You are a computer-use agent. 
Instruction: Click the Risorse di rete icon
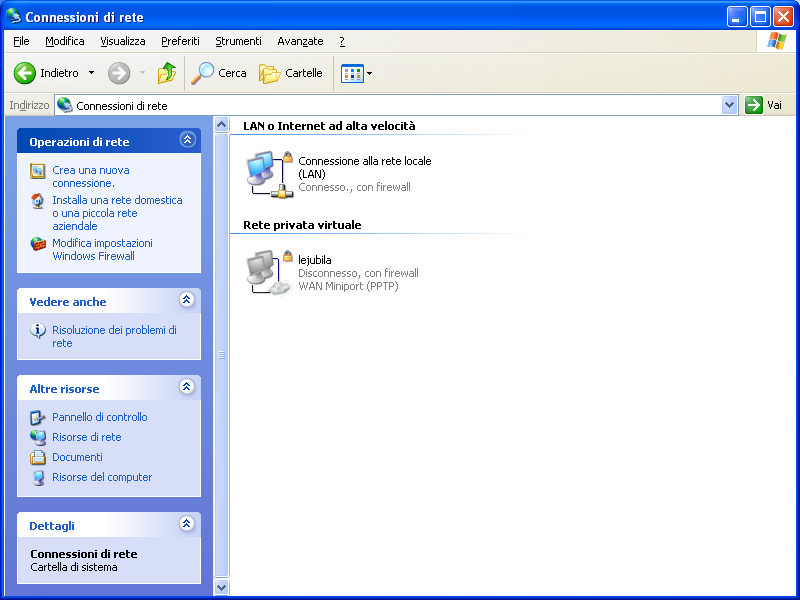pos(38,437)
